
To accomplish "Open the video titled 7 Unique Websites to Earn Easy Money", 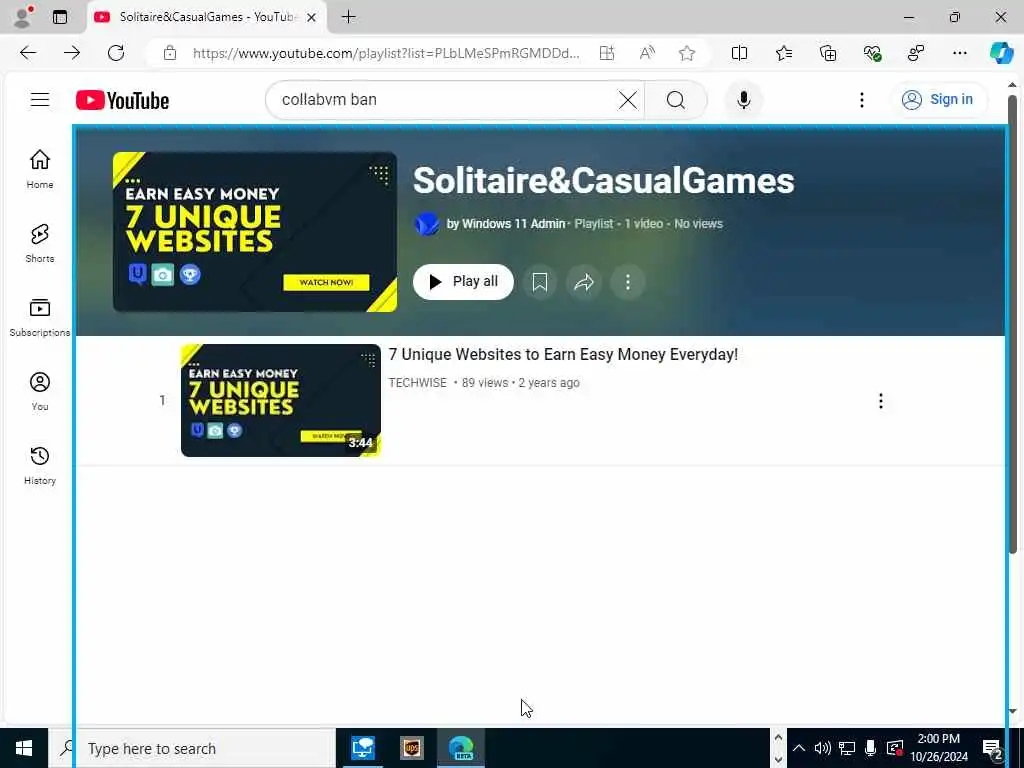I will pos(563,355).
